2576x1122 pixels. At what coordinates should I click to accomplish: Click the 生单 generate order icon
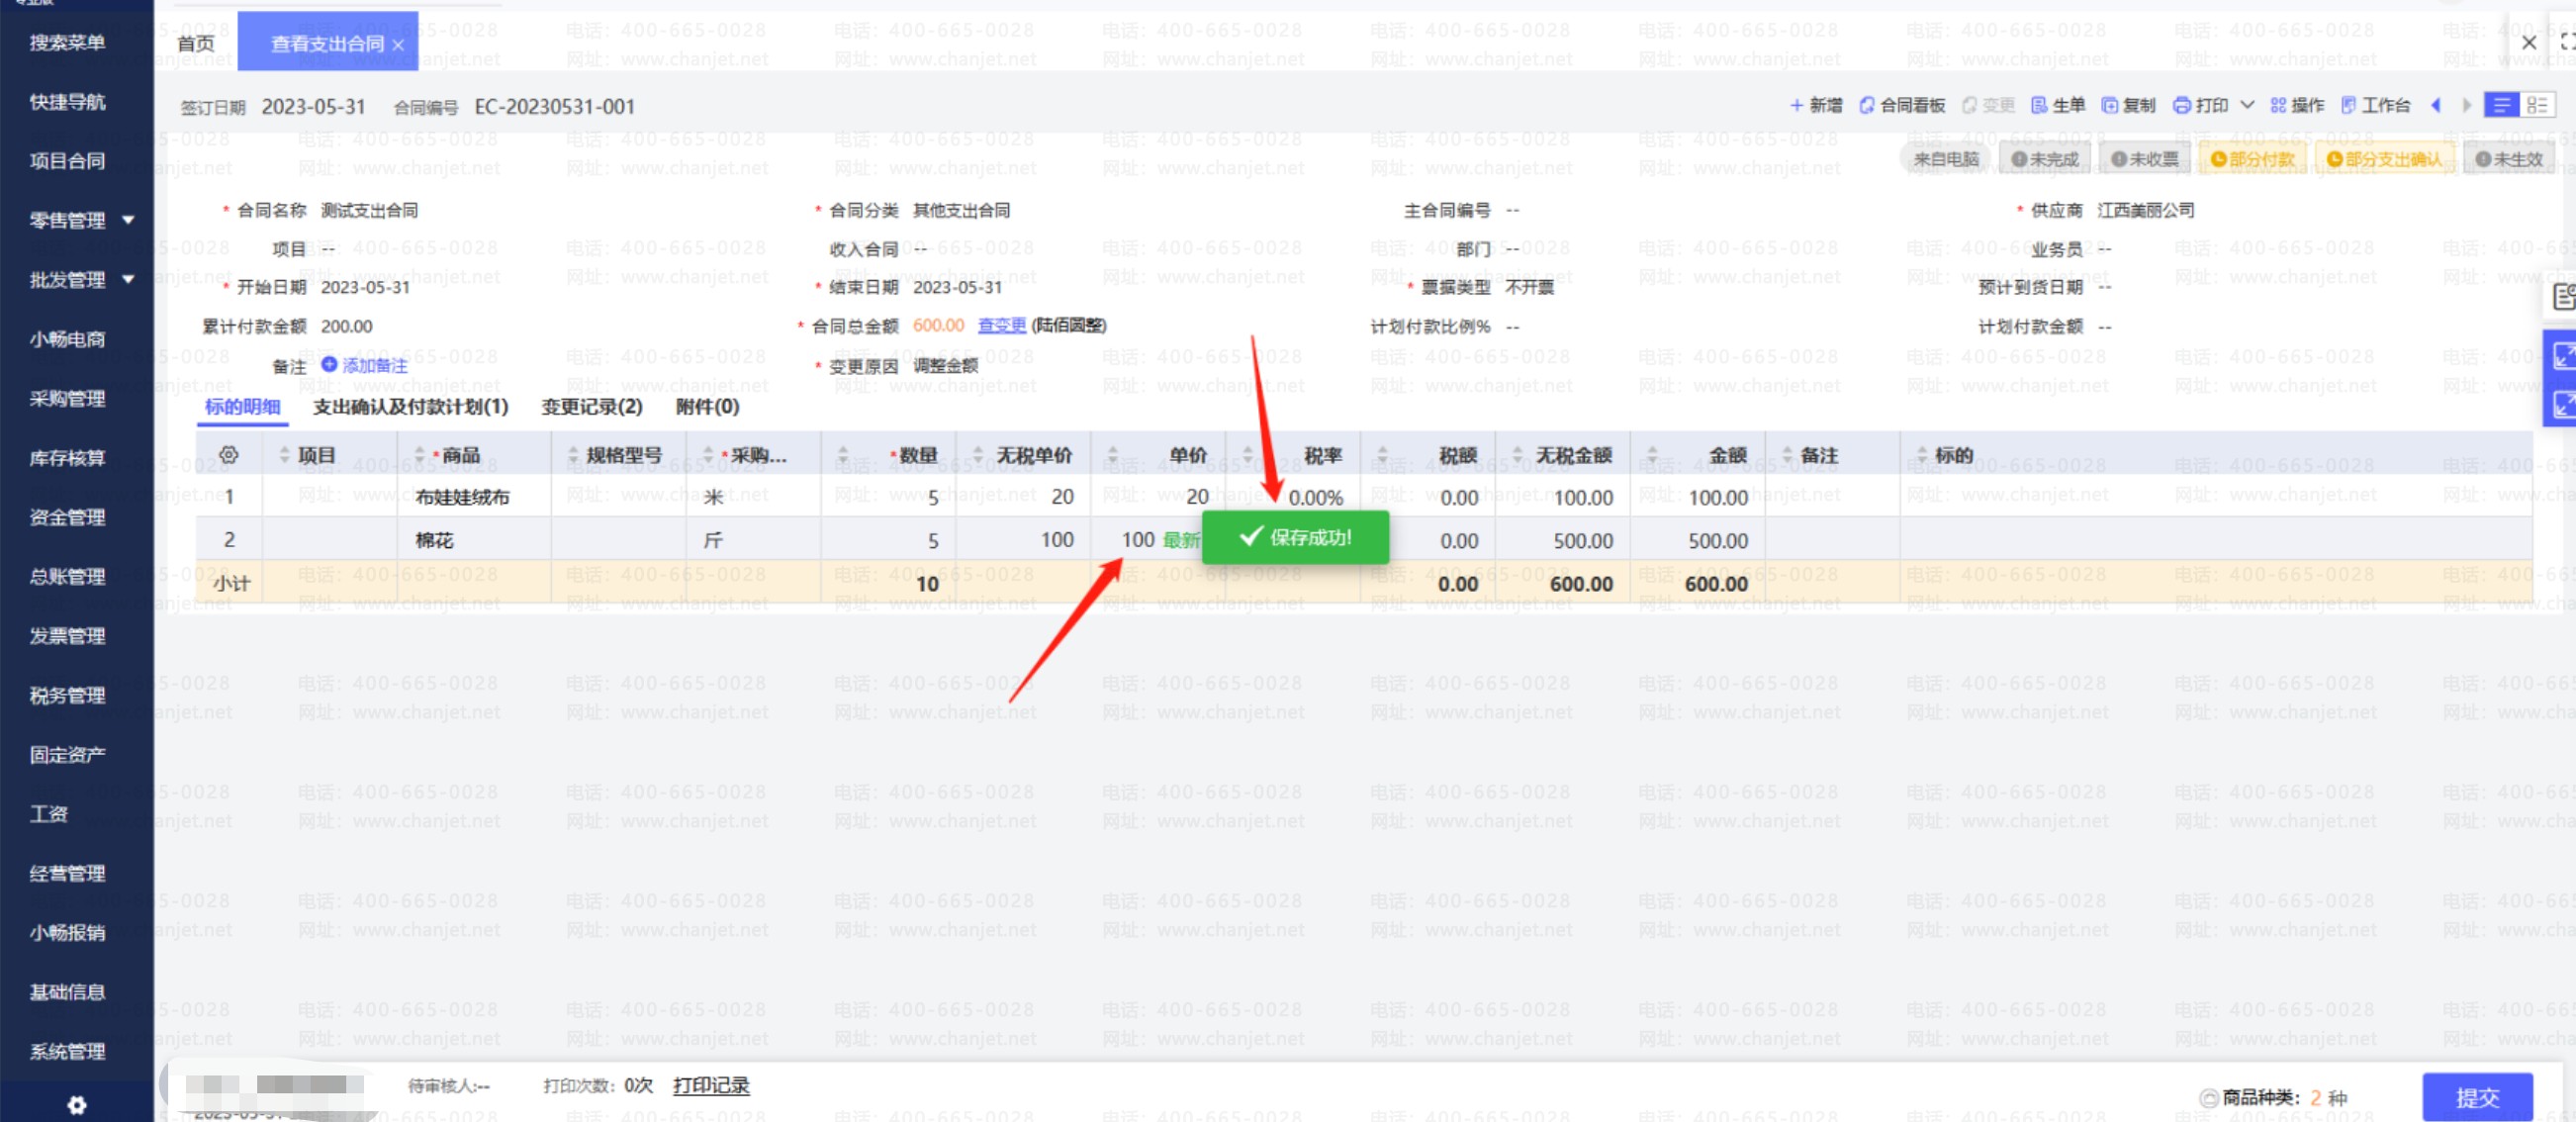click(2056, 105)
